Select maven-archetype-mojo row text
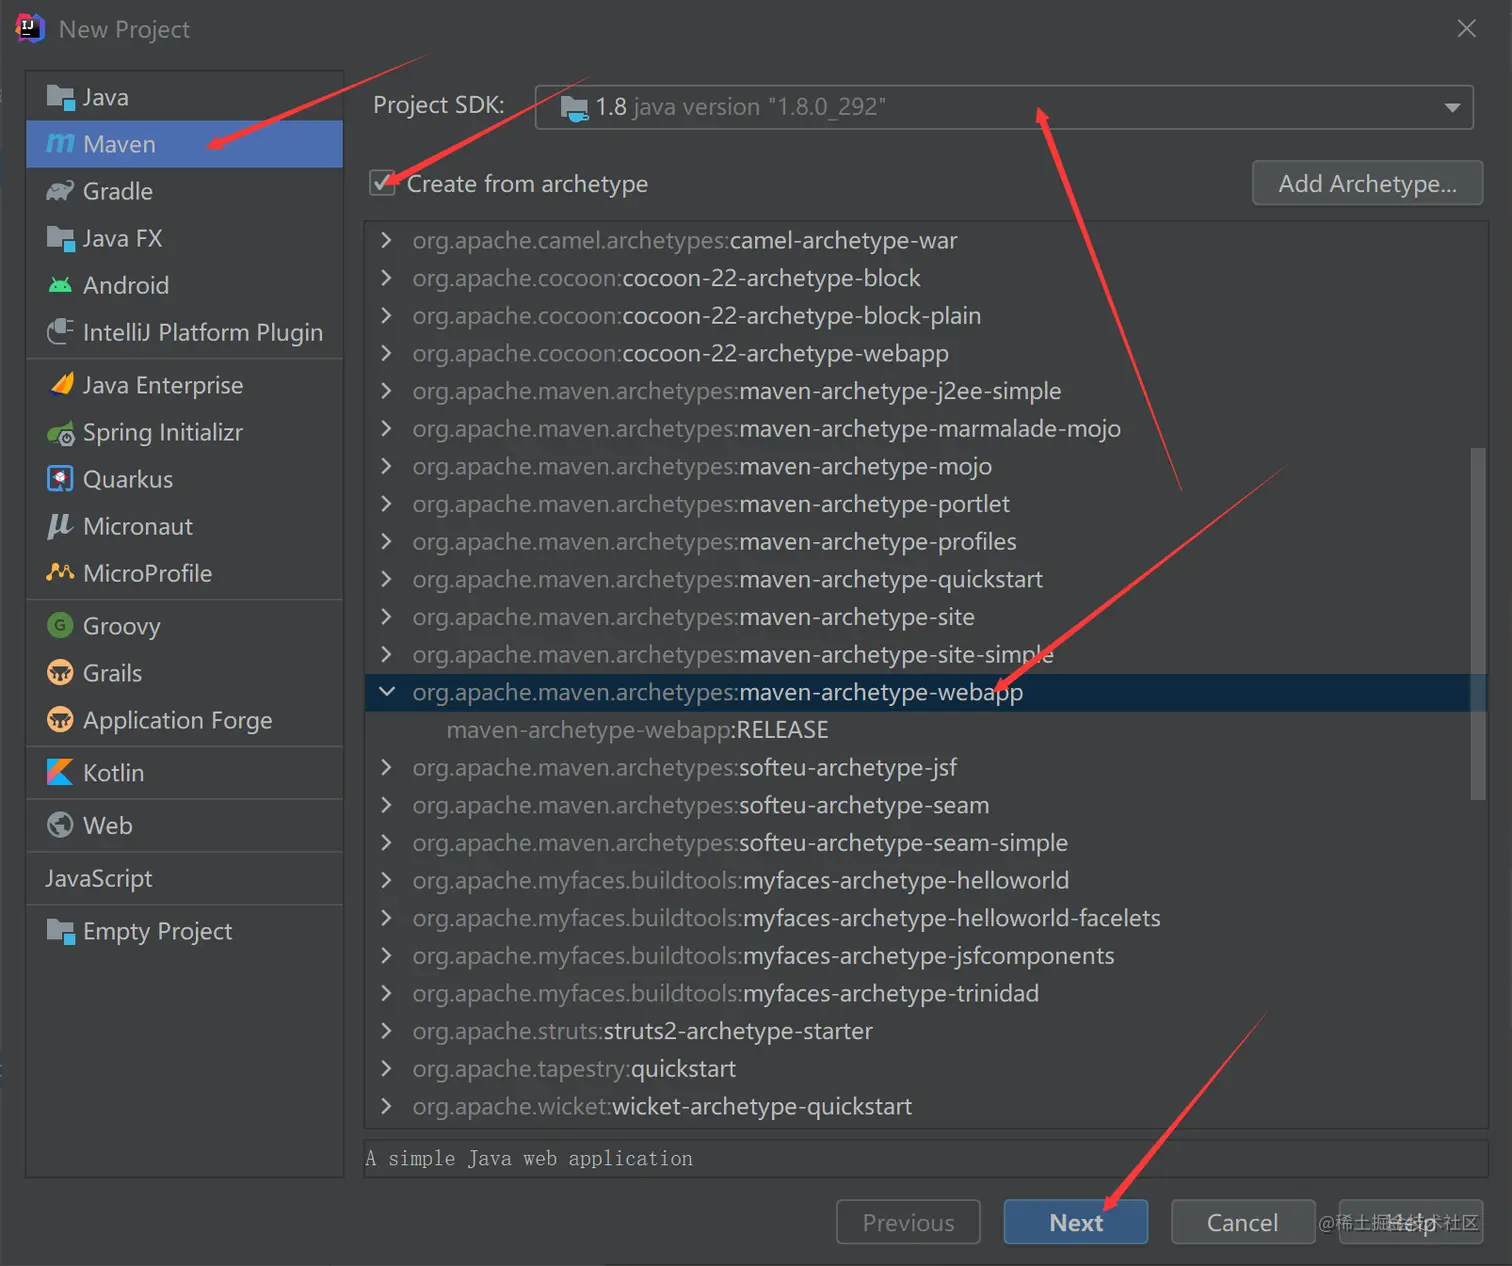The width and height of the screenshot is (1512, 1266). click(702, 467)
